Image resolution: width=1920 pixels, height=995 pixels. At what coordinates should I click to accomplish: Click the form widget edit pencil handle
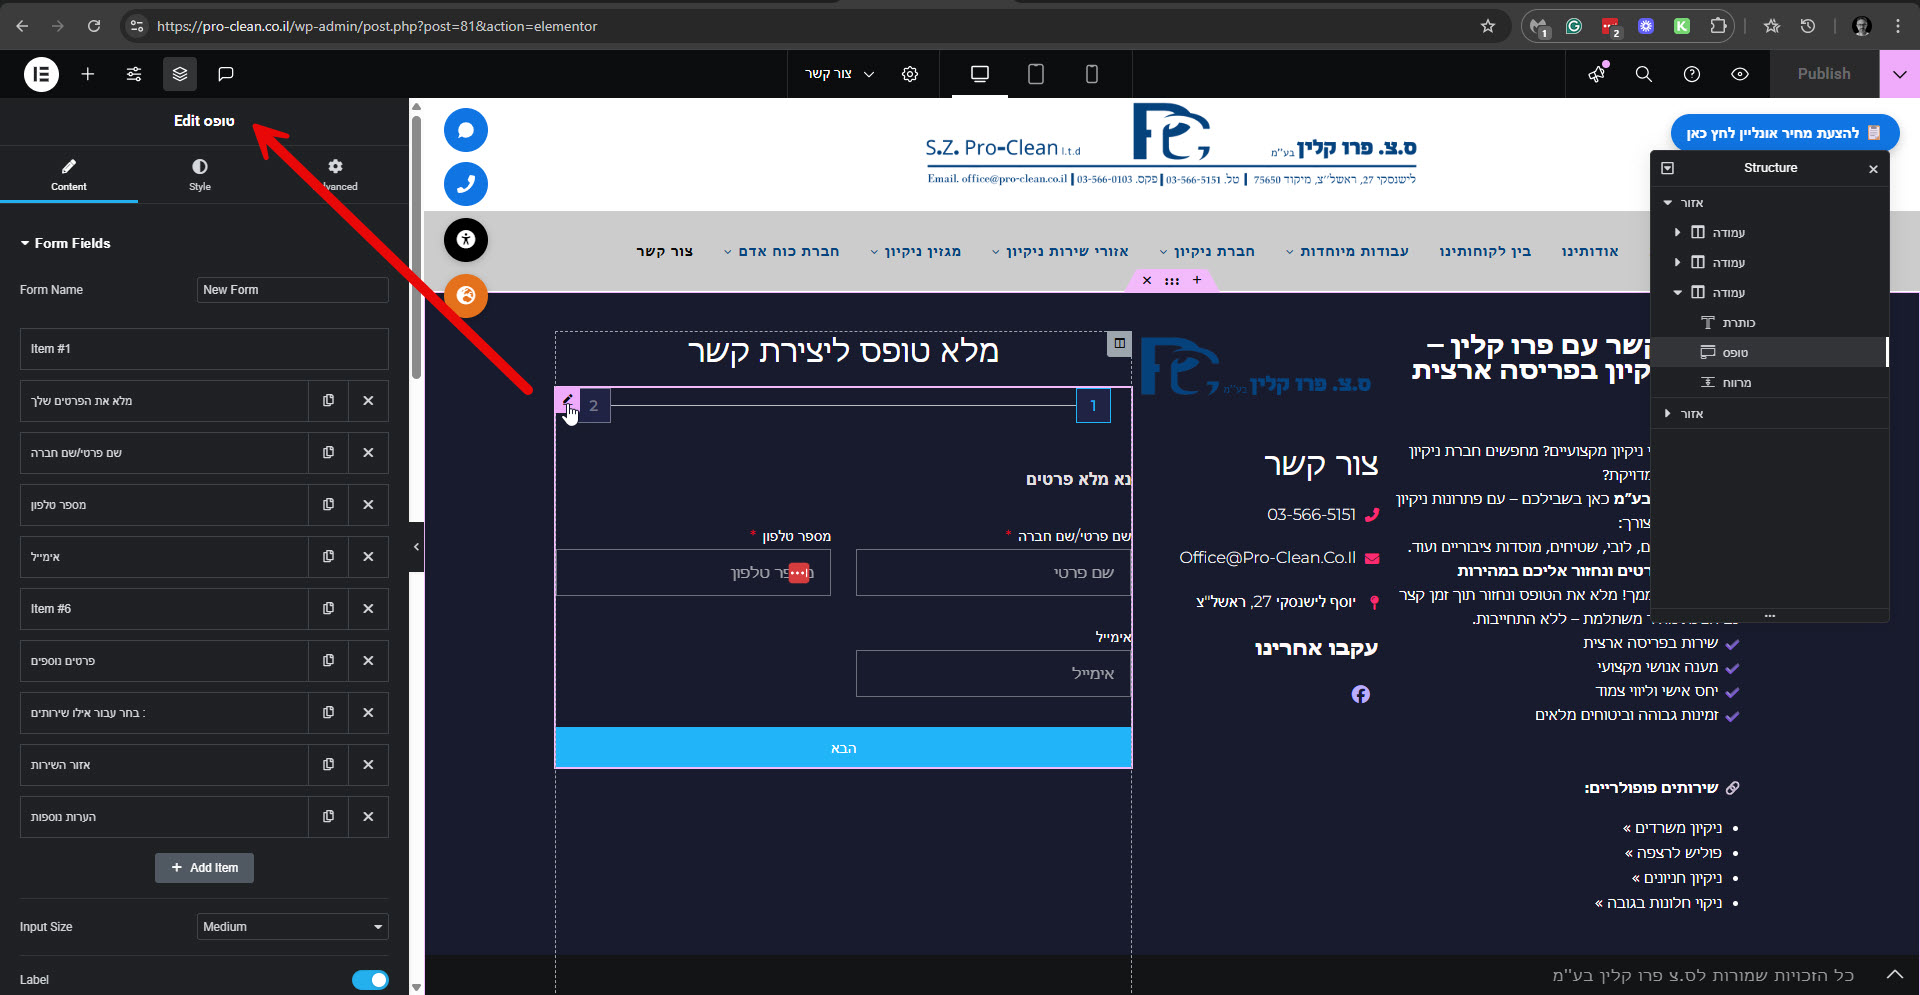(567, 400)
